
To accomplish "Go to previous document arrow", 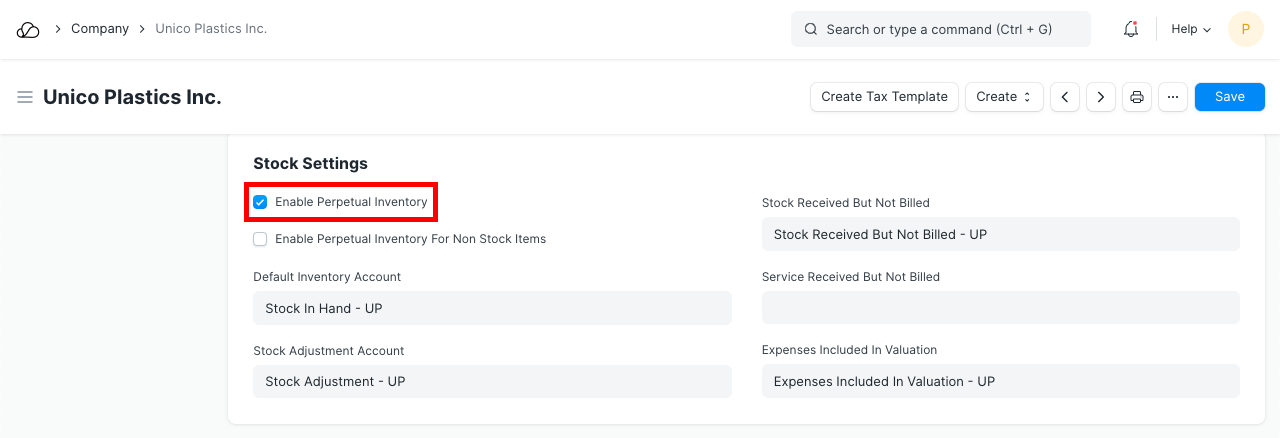I will pos(1065,97).
